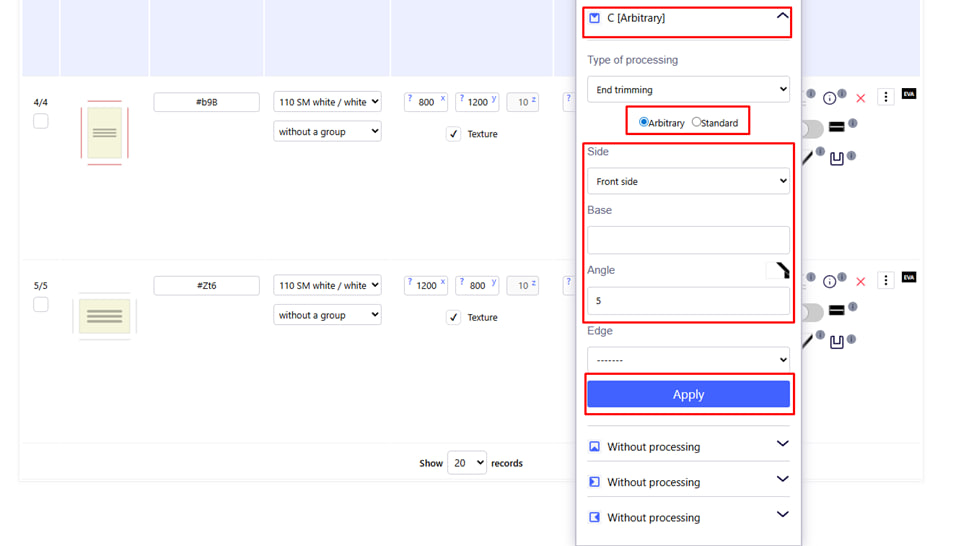Click the EVA icon in row 5/5
The width and height of the screenshot is (974, 546).
[908, 277]
